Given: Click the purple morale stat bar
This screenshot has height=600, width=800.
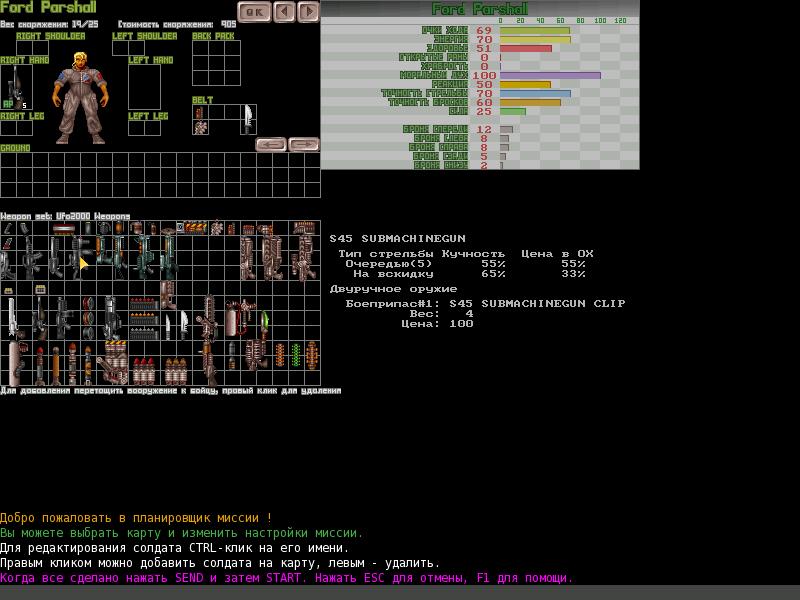Looking at the screenshot, I should (x=550, y=75).
